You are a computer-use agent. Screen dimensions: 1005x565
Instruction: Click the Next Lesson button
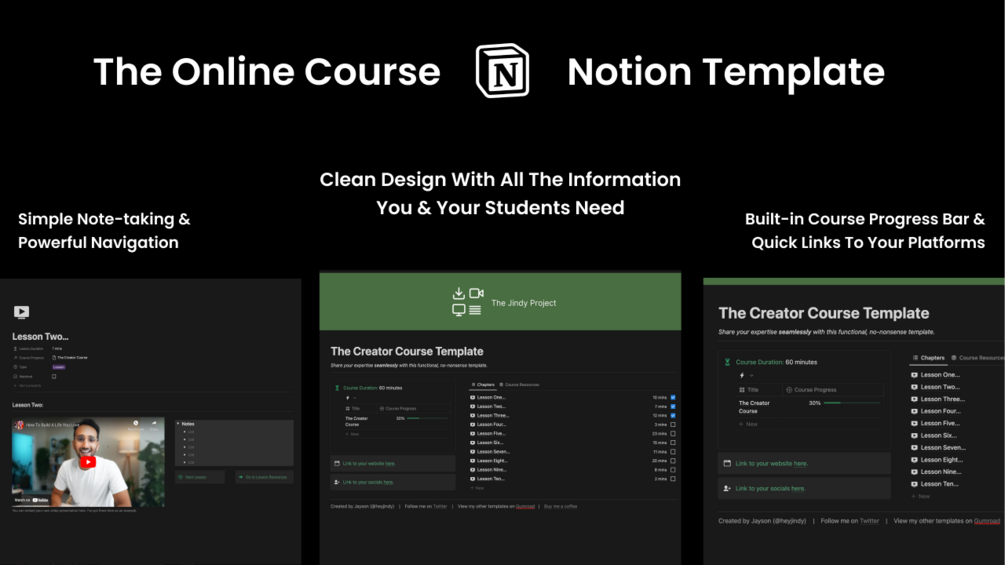pyautogui.click(x=200, y=477)
